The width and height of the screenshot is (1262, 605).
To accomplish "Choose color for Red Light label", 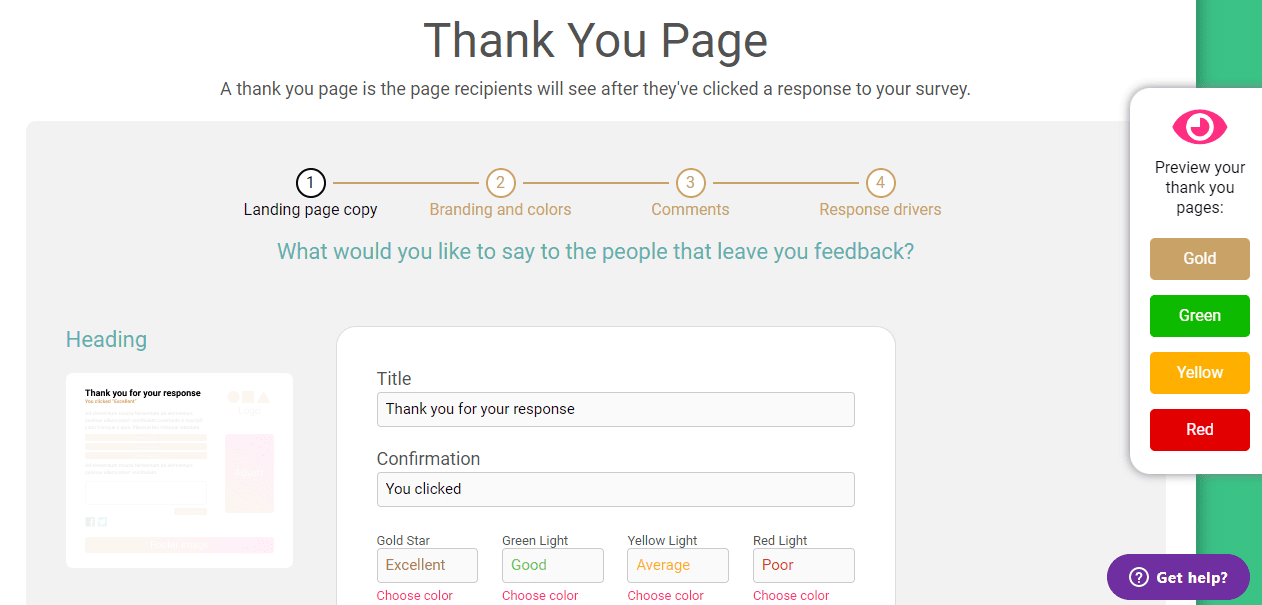I will [791, 596].
